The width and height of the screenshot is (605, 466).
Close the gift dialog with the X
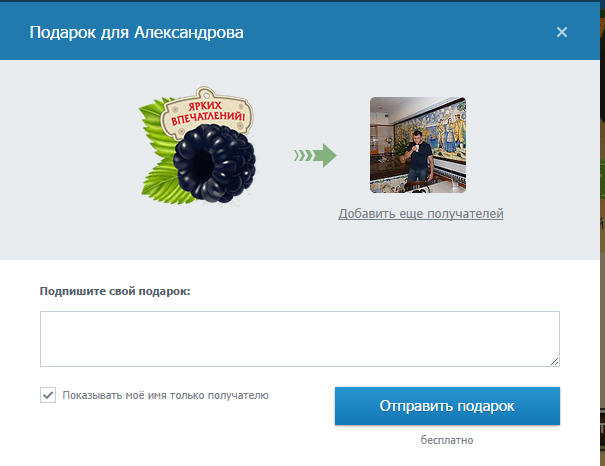click(x=562, y=32)
